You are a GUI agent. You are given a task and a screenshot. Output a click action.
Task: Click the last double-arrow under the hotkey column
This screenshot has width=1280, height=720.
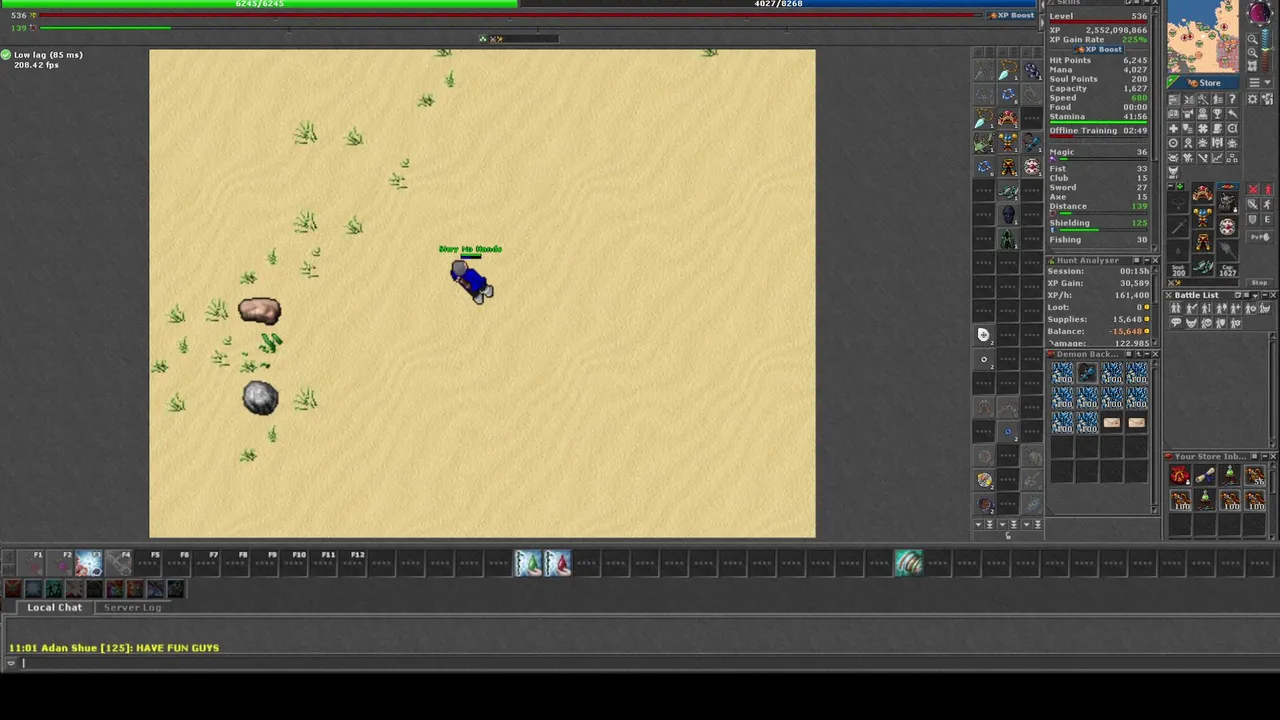1037,524
